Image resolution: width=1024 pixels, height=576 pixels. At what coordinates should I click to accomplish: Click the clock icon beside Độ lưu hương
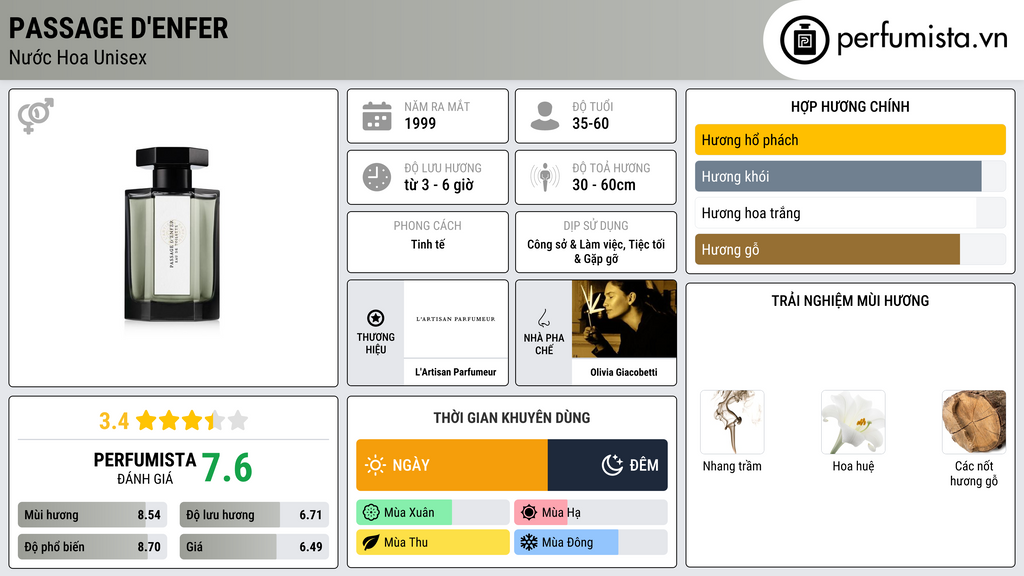coord(377,177)
